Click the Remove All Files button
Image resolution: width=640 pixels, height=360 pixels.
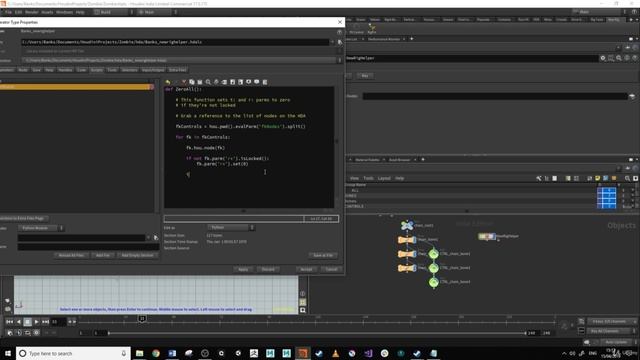(x=71, y=256)
